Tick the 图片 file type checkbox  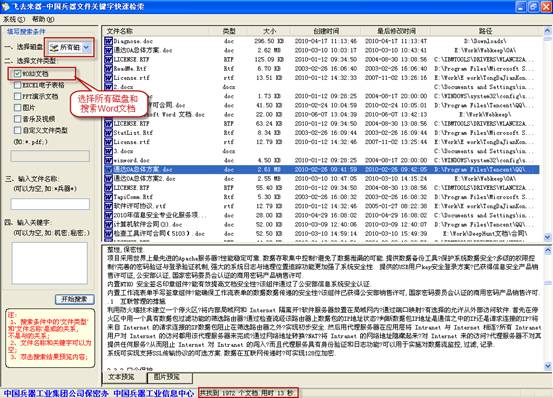pyautogui.click(x=17, y=108)
